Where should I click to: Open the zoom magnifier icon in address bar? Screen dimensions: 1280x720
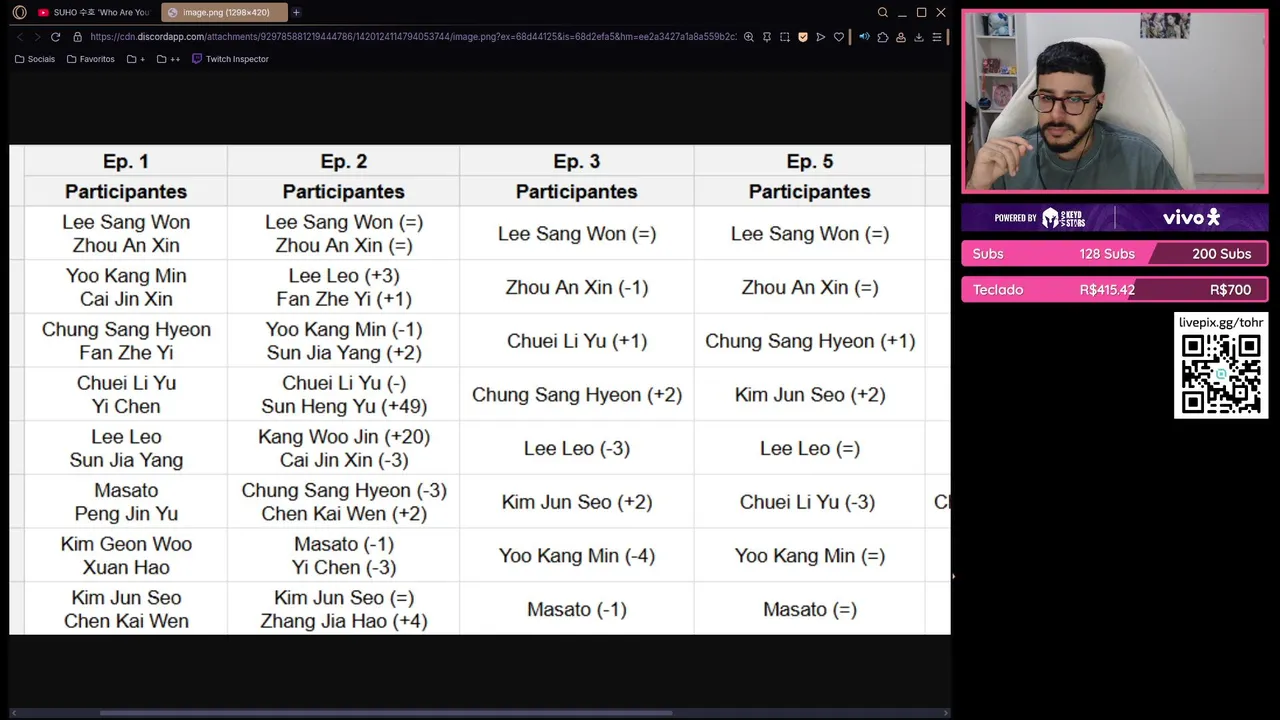point(748,37)
